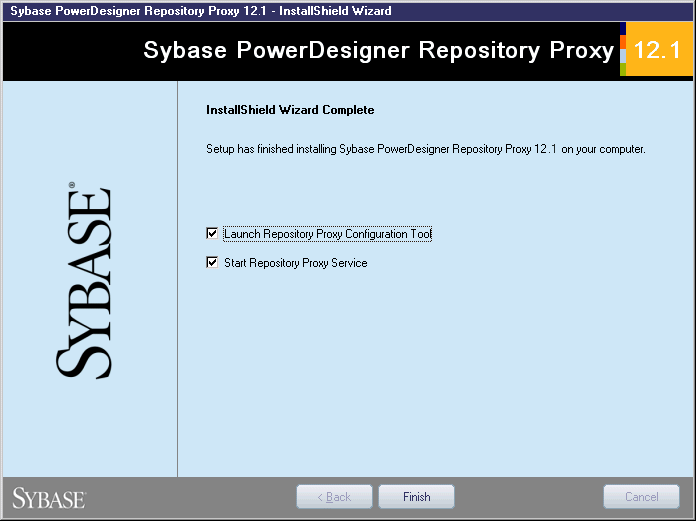Uncheck Launch Repository Proxy Configuration Tool checkbox
The image size is (696, 521).
(212, 233)
